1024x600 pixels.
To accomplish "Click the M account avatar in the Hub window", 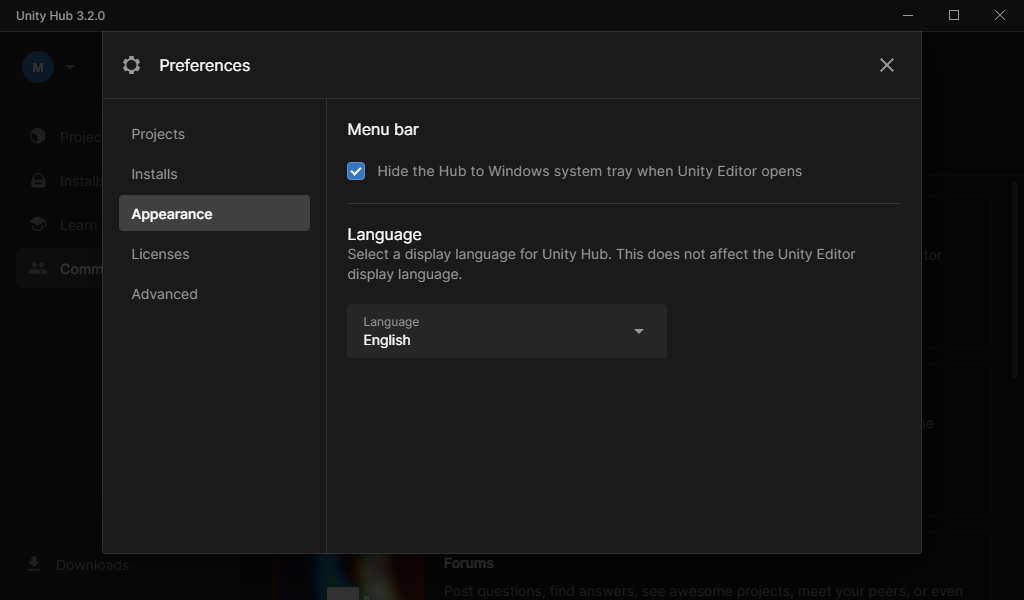I will [38, 67].
